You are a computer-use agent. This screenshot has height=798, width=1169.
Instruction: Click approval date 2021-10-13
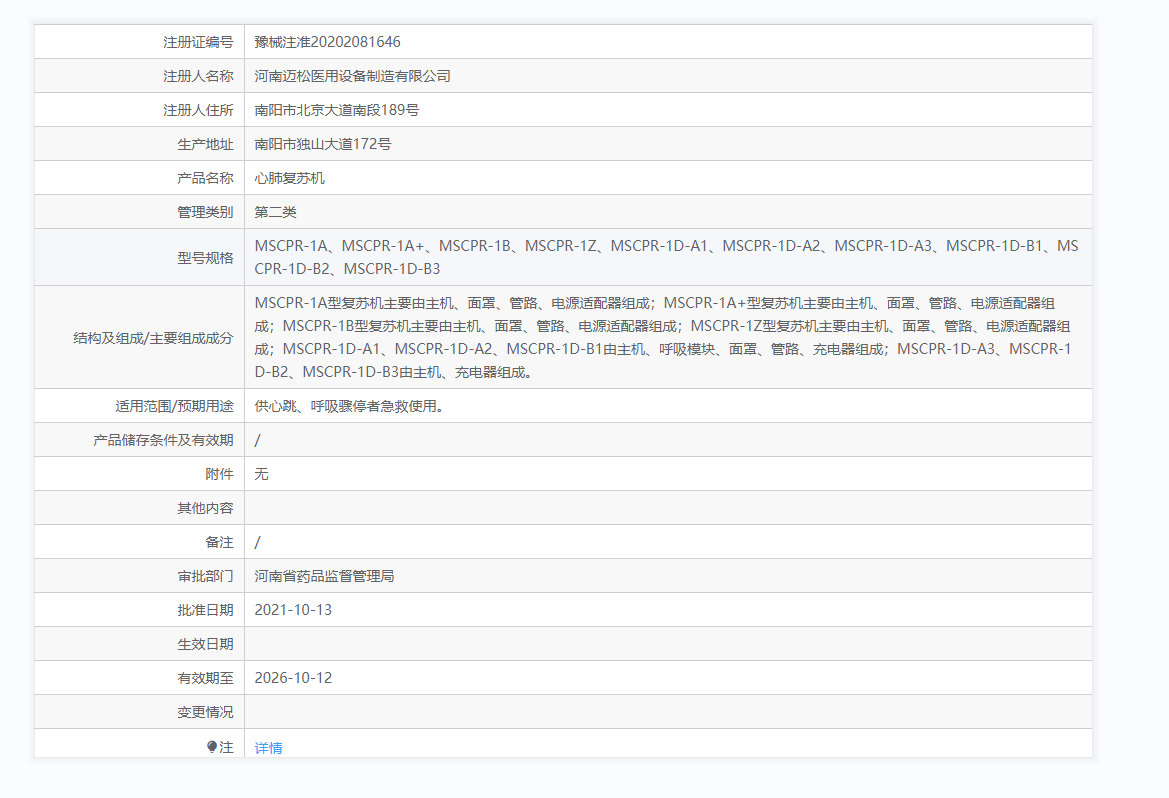[293, 610]
